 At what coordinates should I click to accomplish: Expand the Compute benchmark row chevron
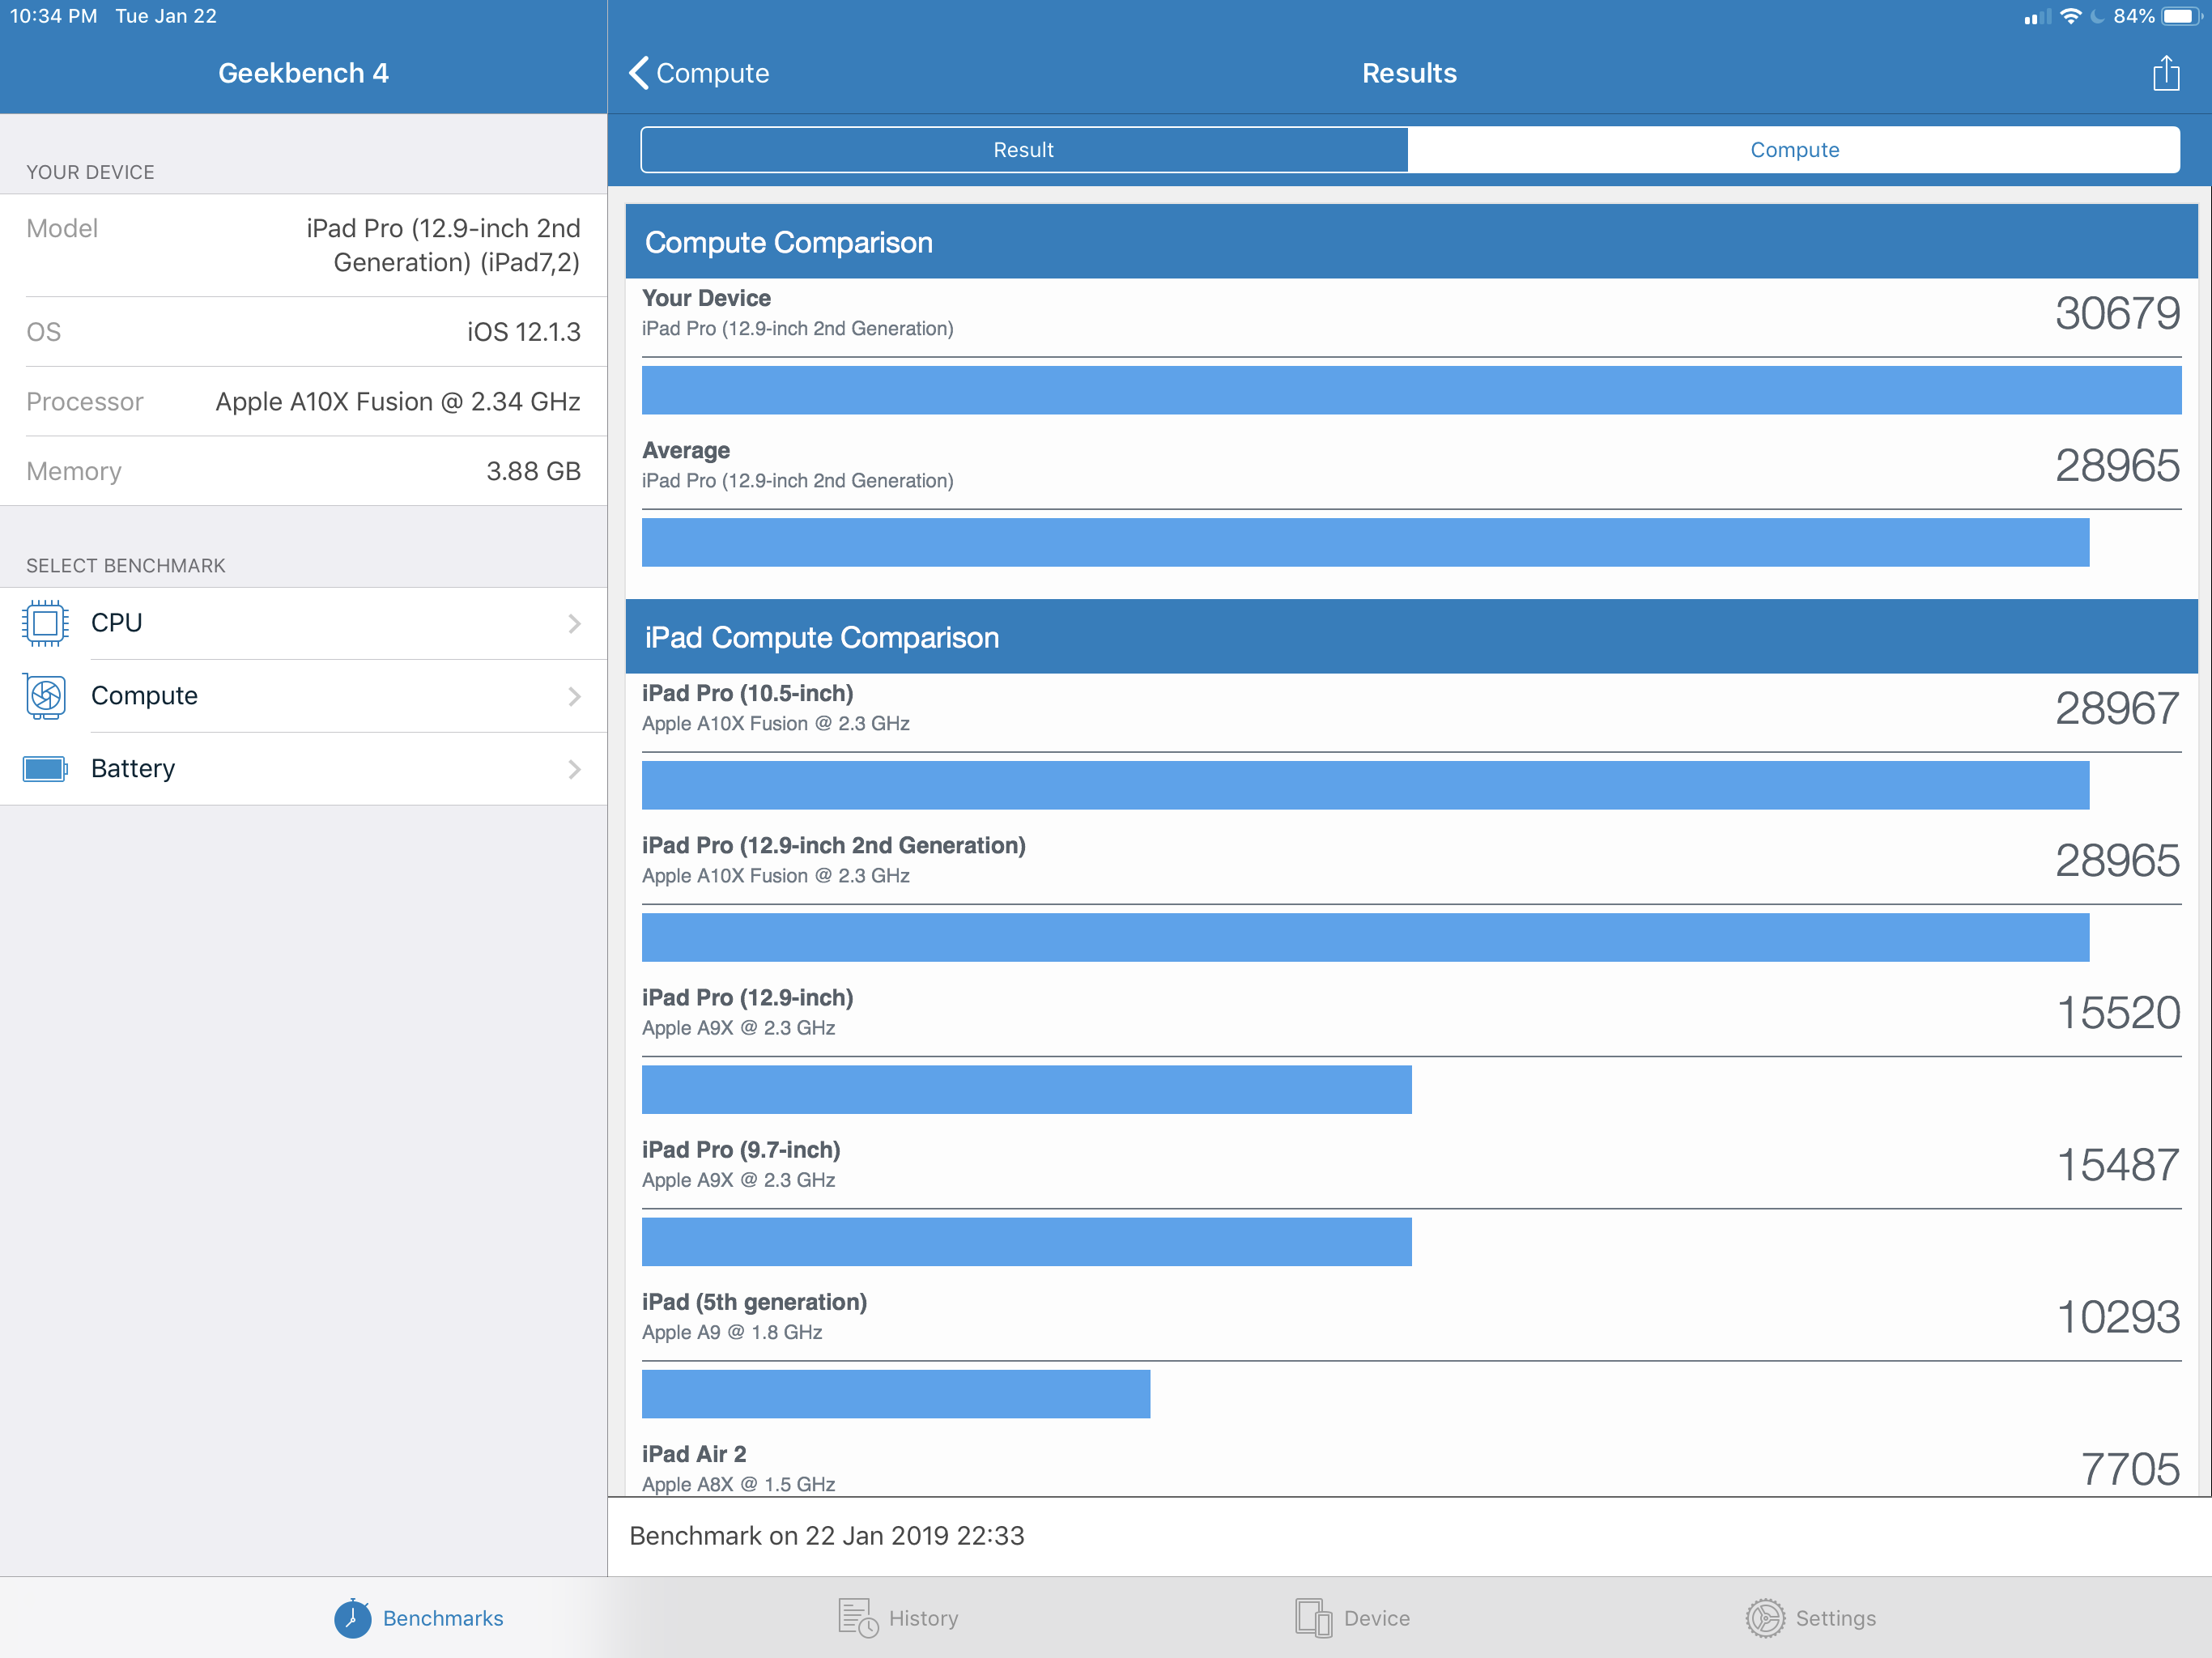pos(574,696)
